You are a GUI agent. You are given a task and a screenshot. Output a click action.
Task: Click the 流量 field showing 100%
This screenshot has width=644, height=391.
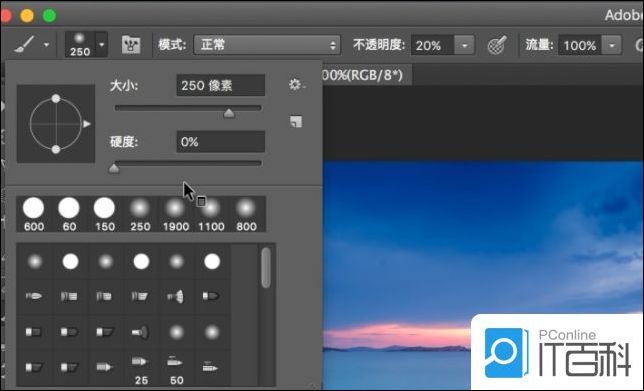click(580, 45)
